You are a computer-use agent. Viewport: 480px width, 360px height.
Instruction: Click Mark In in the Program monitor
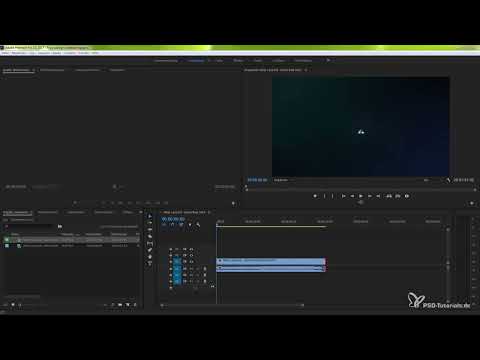(324, 196)
